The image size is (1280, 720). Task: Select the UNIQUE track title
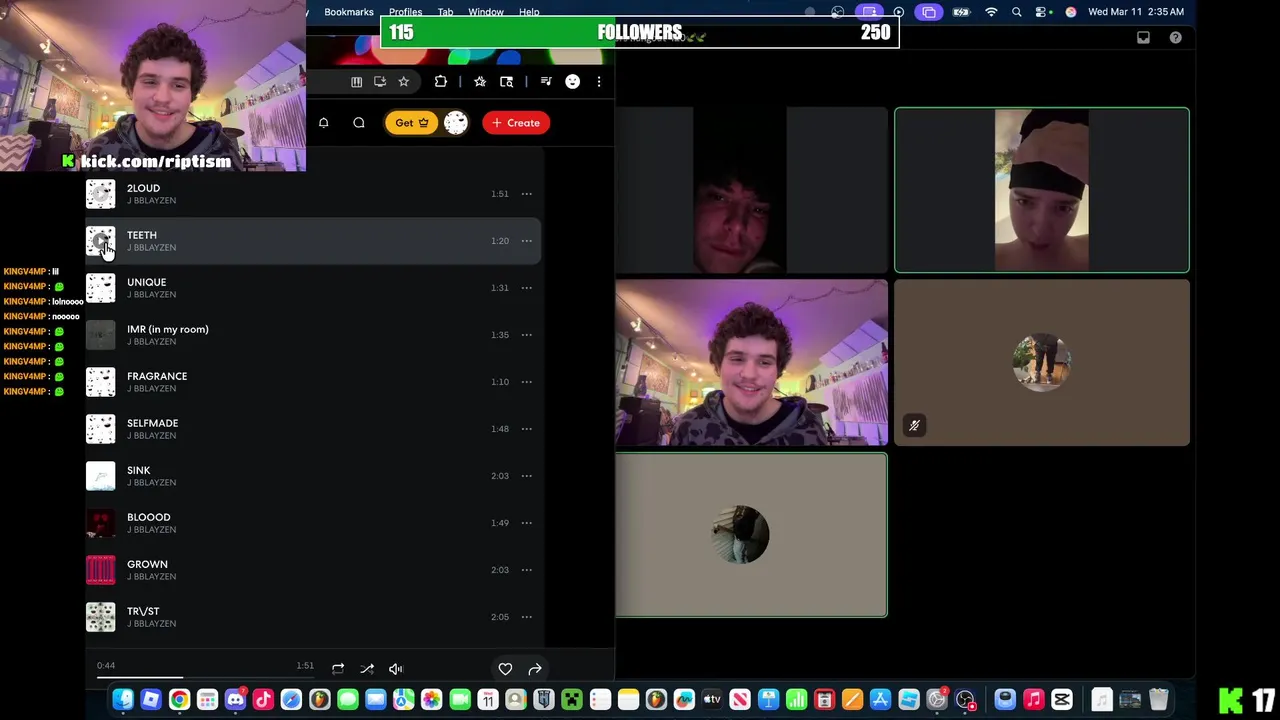(146, 282)
